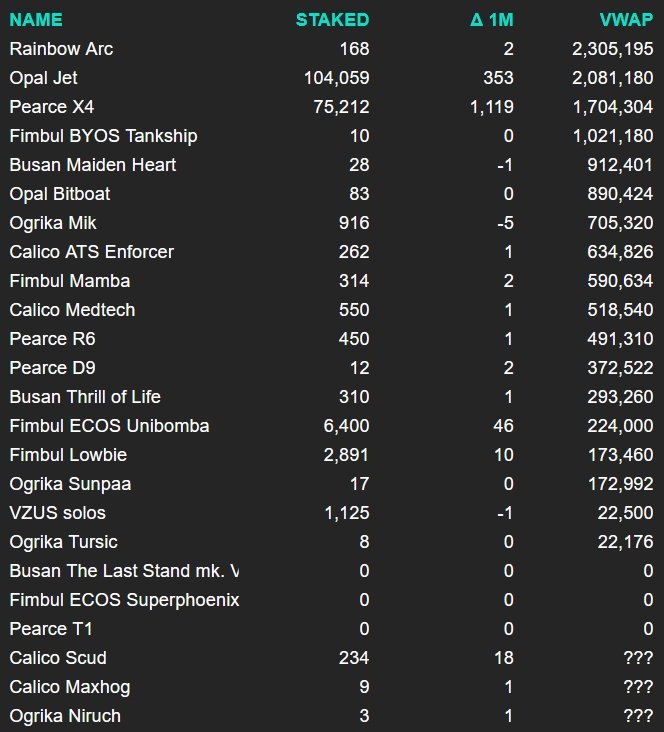Select the Fimbul Lowbie row
The height and width of the screenshot is (732, 664).
point(68,454)
